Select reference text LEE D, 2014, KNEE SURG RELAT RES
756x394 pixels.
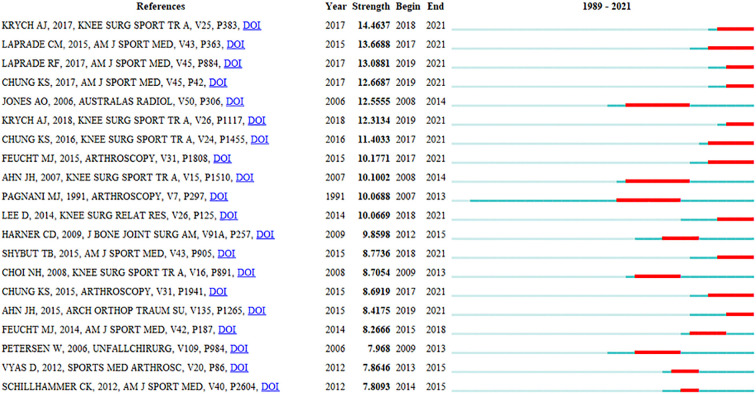coord(84,216)
